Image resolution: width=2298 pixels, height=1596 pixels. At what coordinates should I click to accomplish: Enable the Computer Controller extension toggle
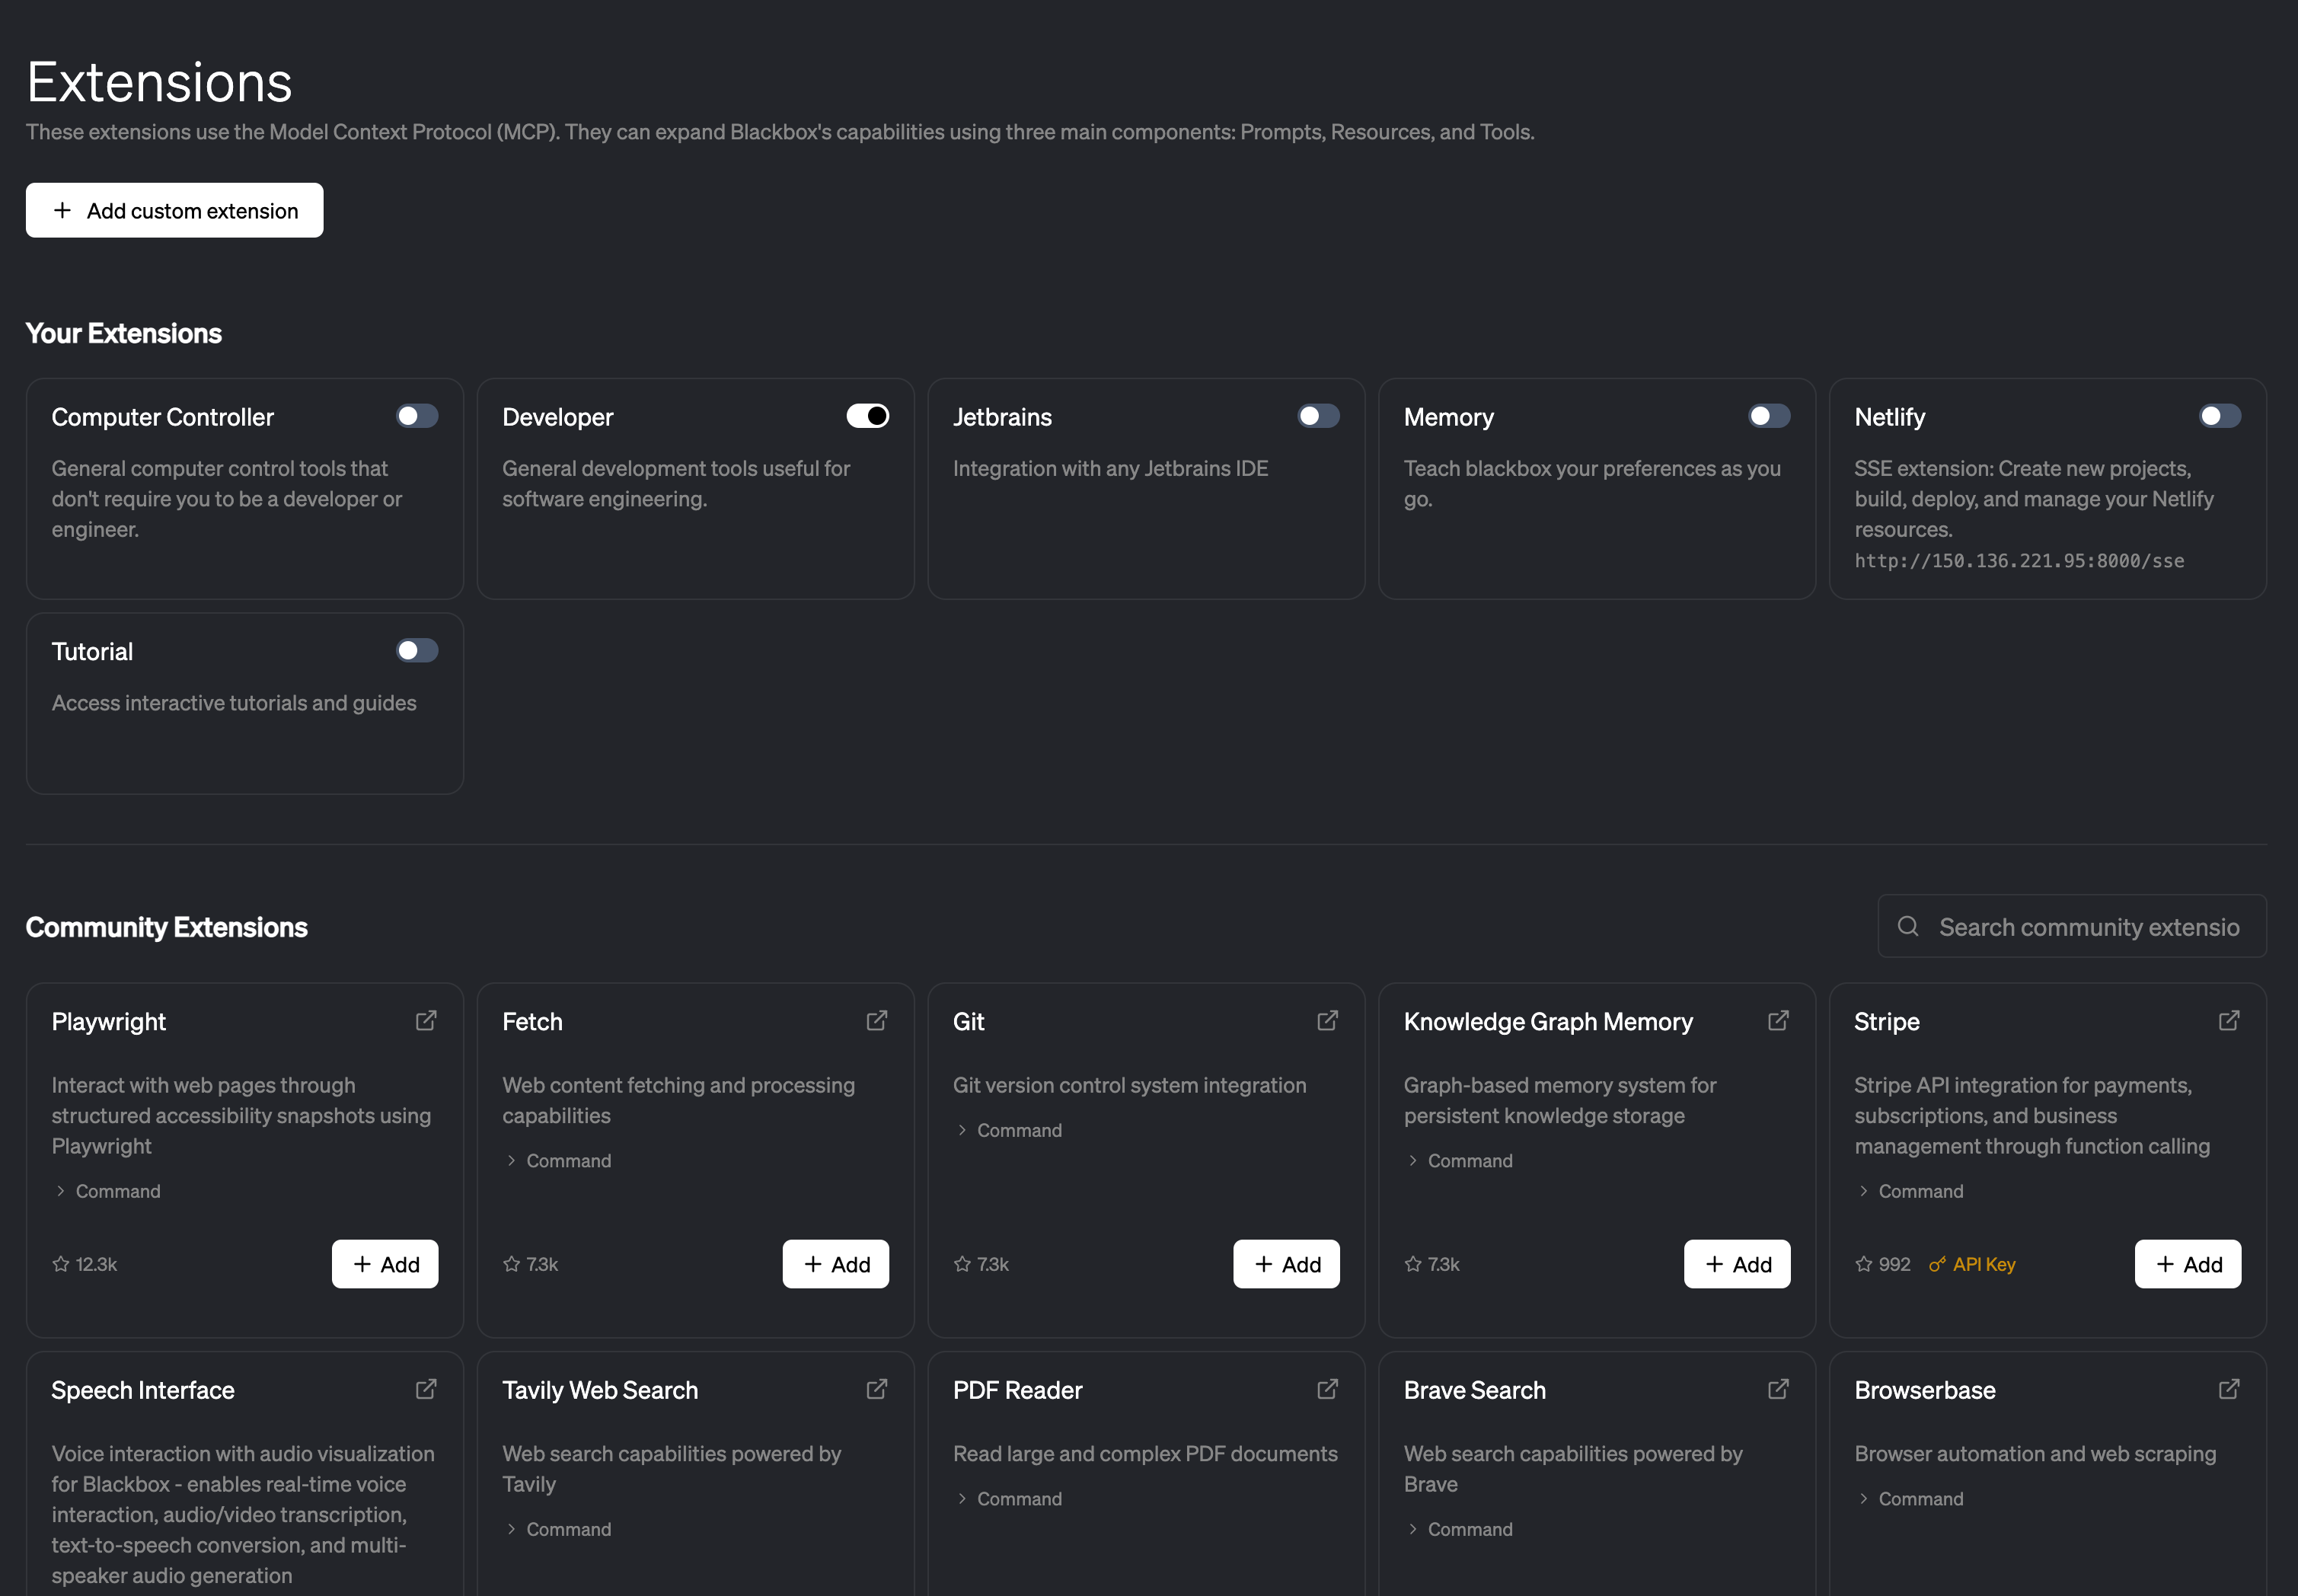click(x=417, y=416)
